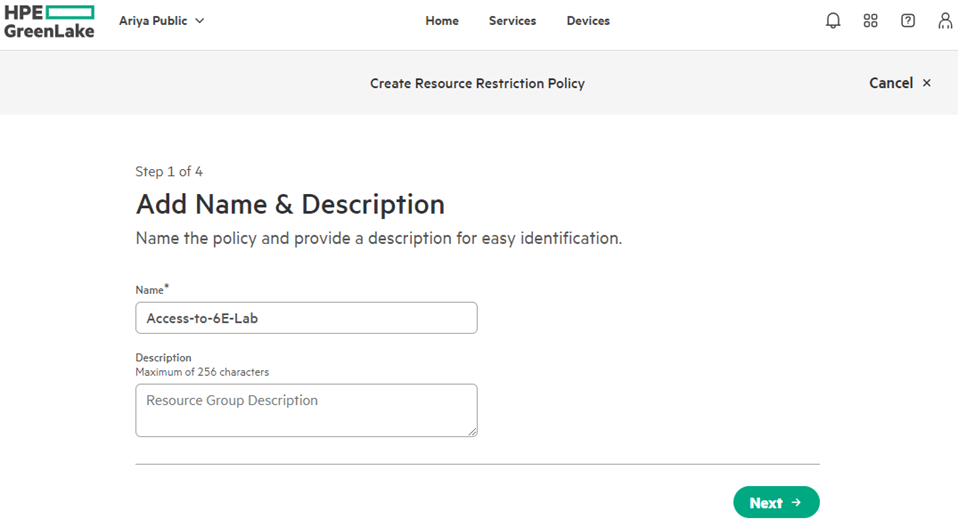
Task: Expand the chevron beside Ariya Public
Action: [x=199, y=21]
